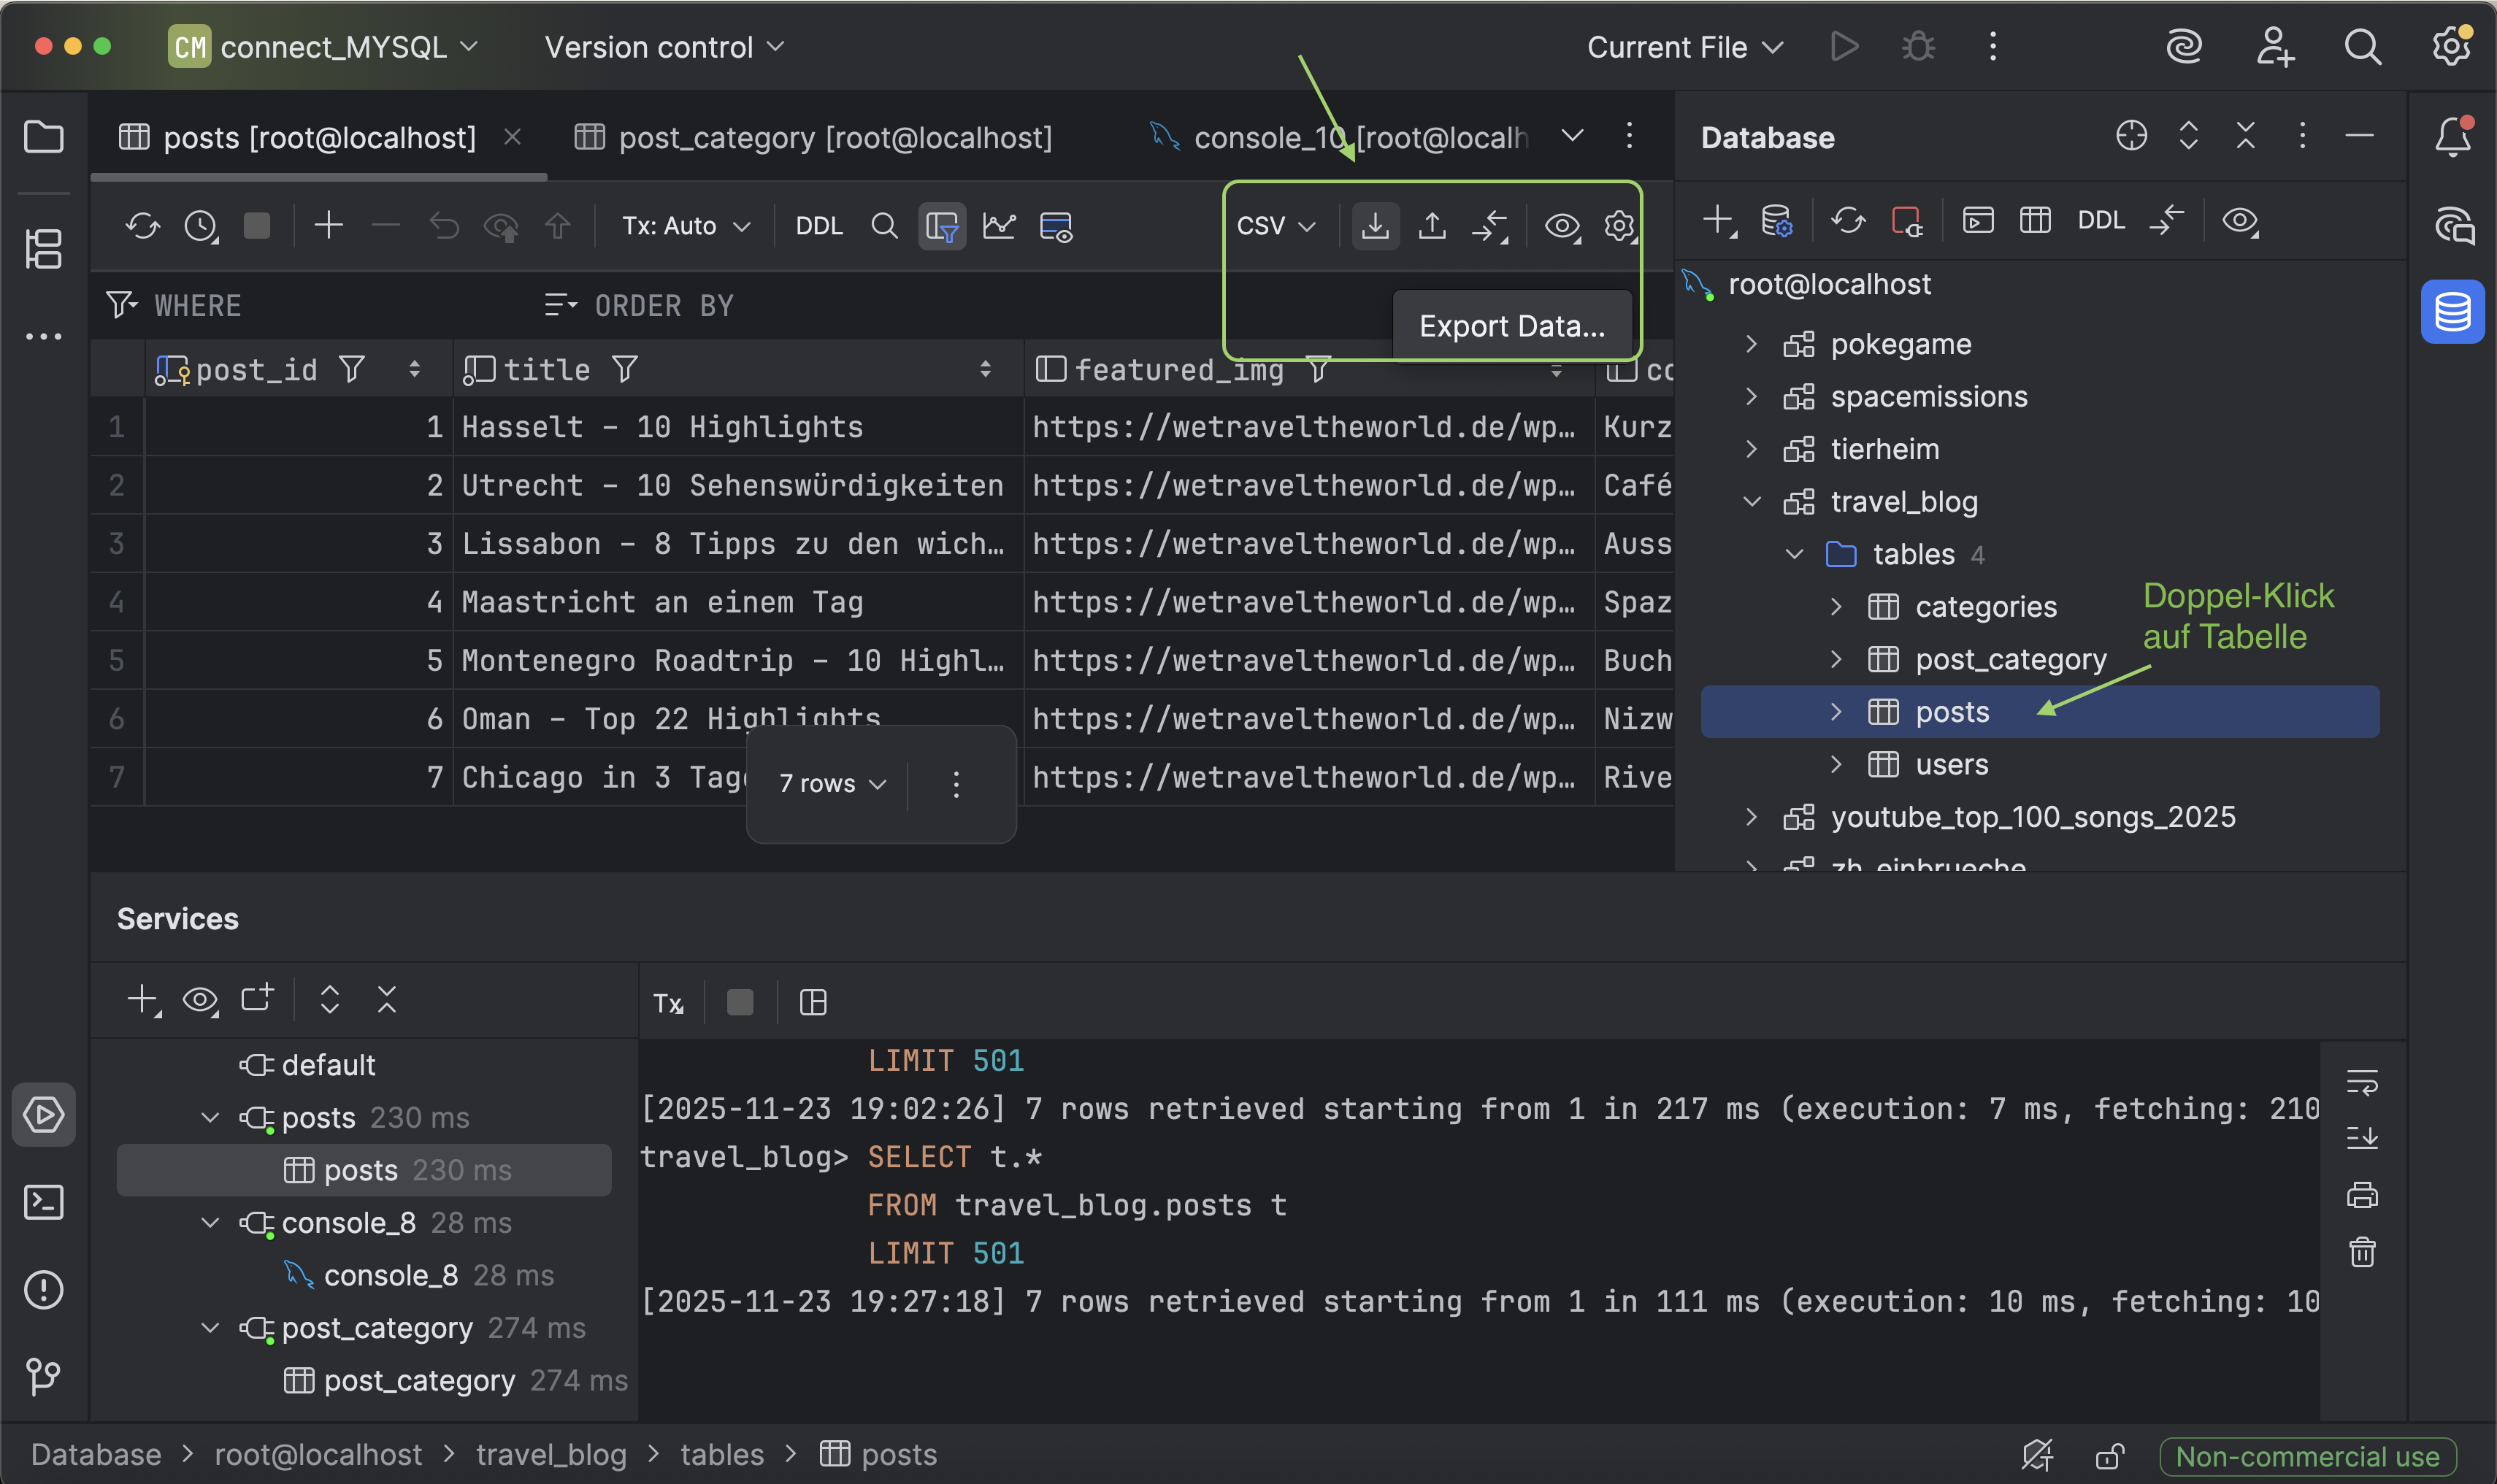Open the Terminal tool window icon
2497x1484 pixels.
coord(43,1202)
